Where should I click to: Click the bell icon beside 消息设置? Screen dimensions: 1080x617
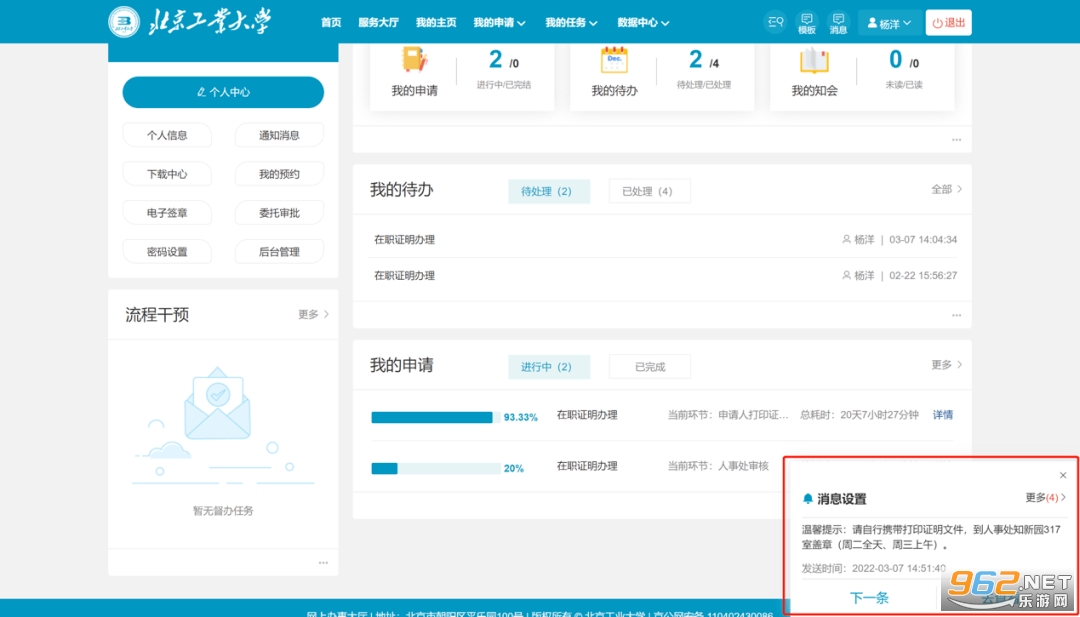tap(808, 499)
